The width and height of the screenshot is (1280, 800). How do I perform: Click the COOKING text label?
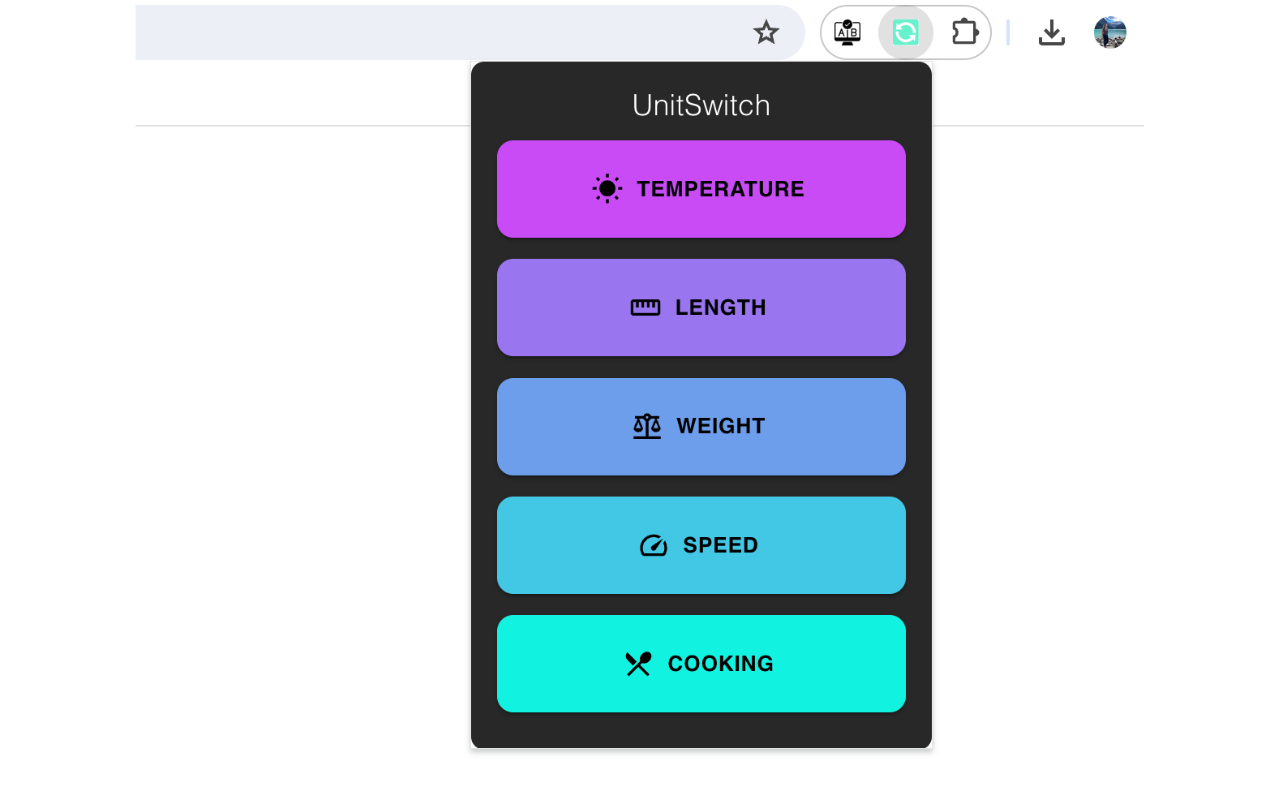click(x=719, y=663)
